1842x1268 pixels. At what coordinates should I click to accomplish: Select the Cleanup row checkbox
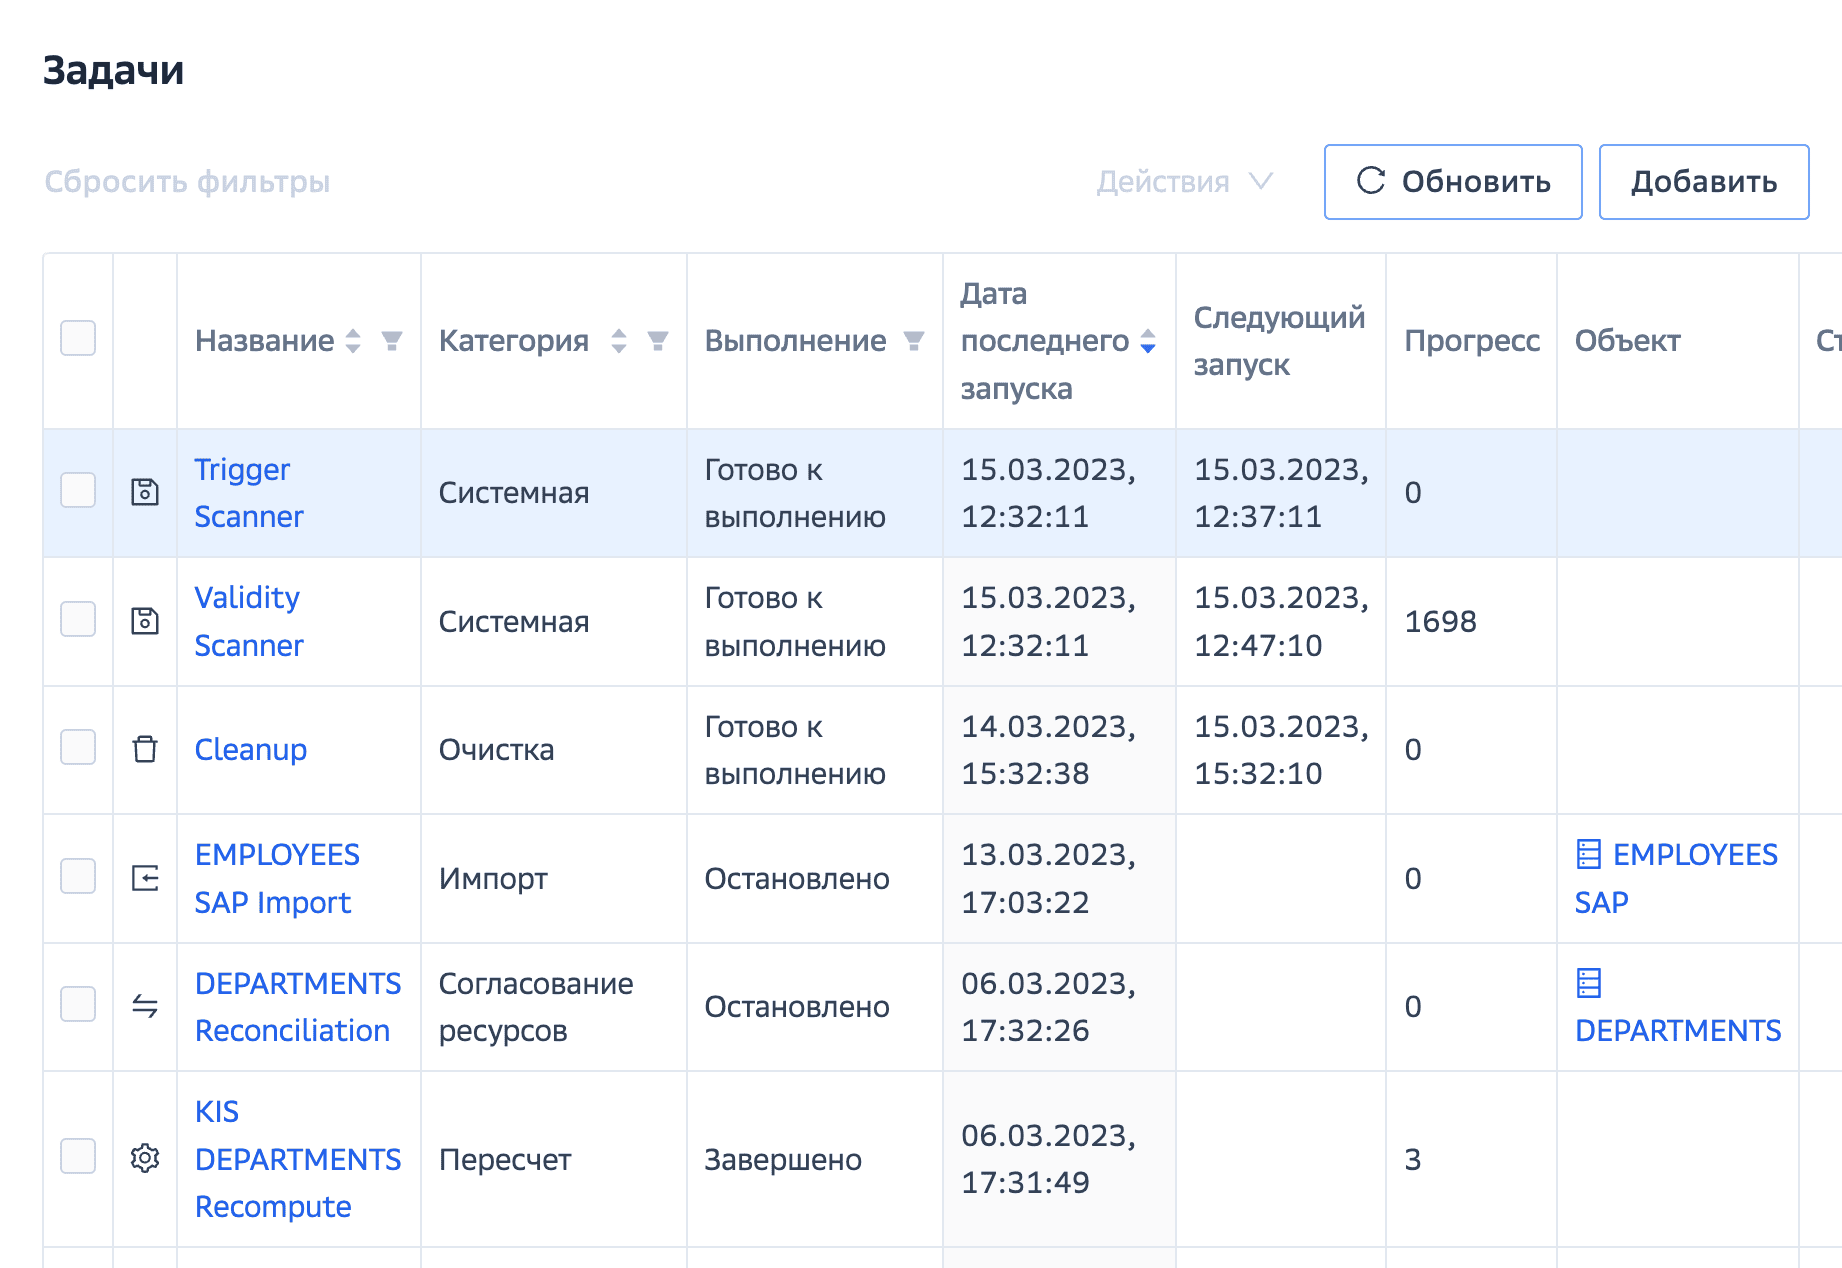coord(78,747)
